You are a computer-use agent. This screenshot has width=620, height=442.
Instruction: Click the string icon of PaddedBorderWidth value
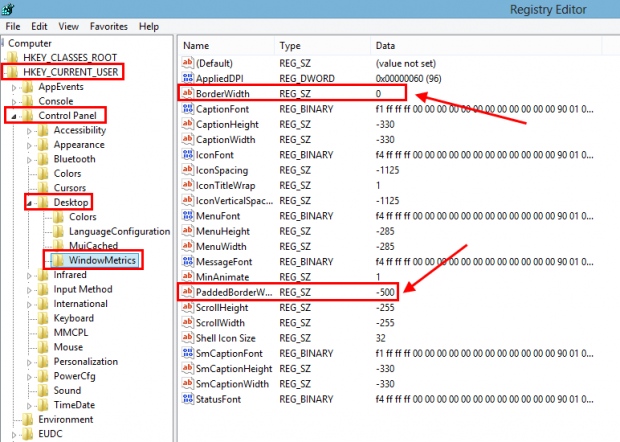click(x=187, y=292)
